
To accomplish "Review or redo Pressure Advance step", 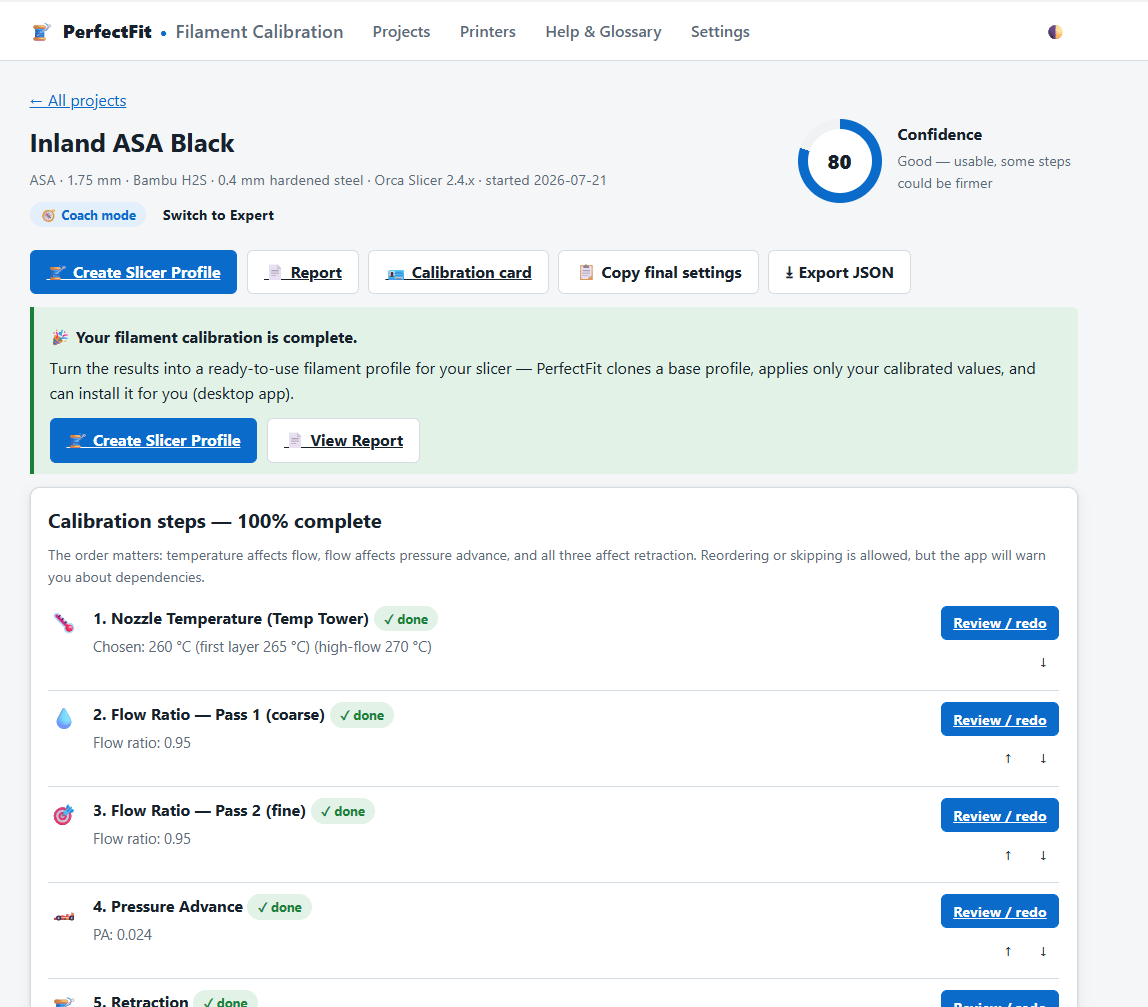I will 999,912.
